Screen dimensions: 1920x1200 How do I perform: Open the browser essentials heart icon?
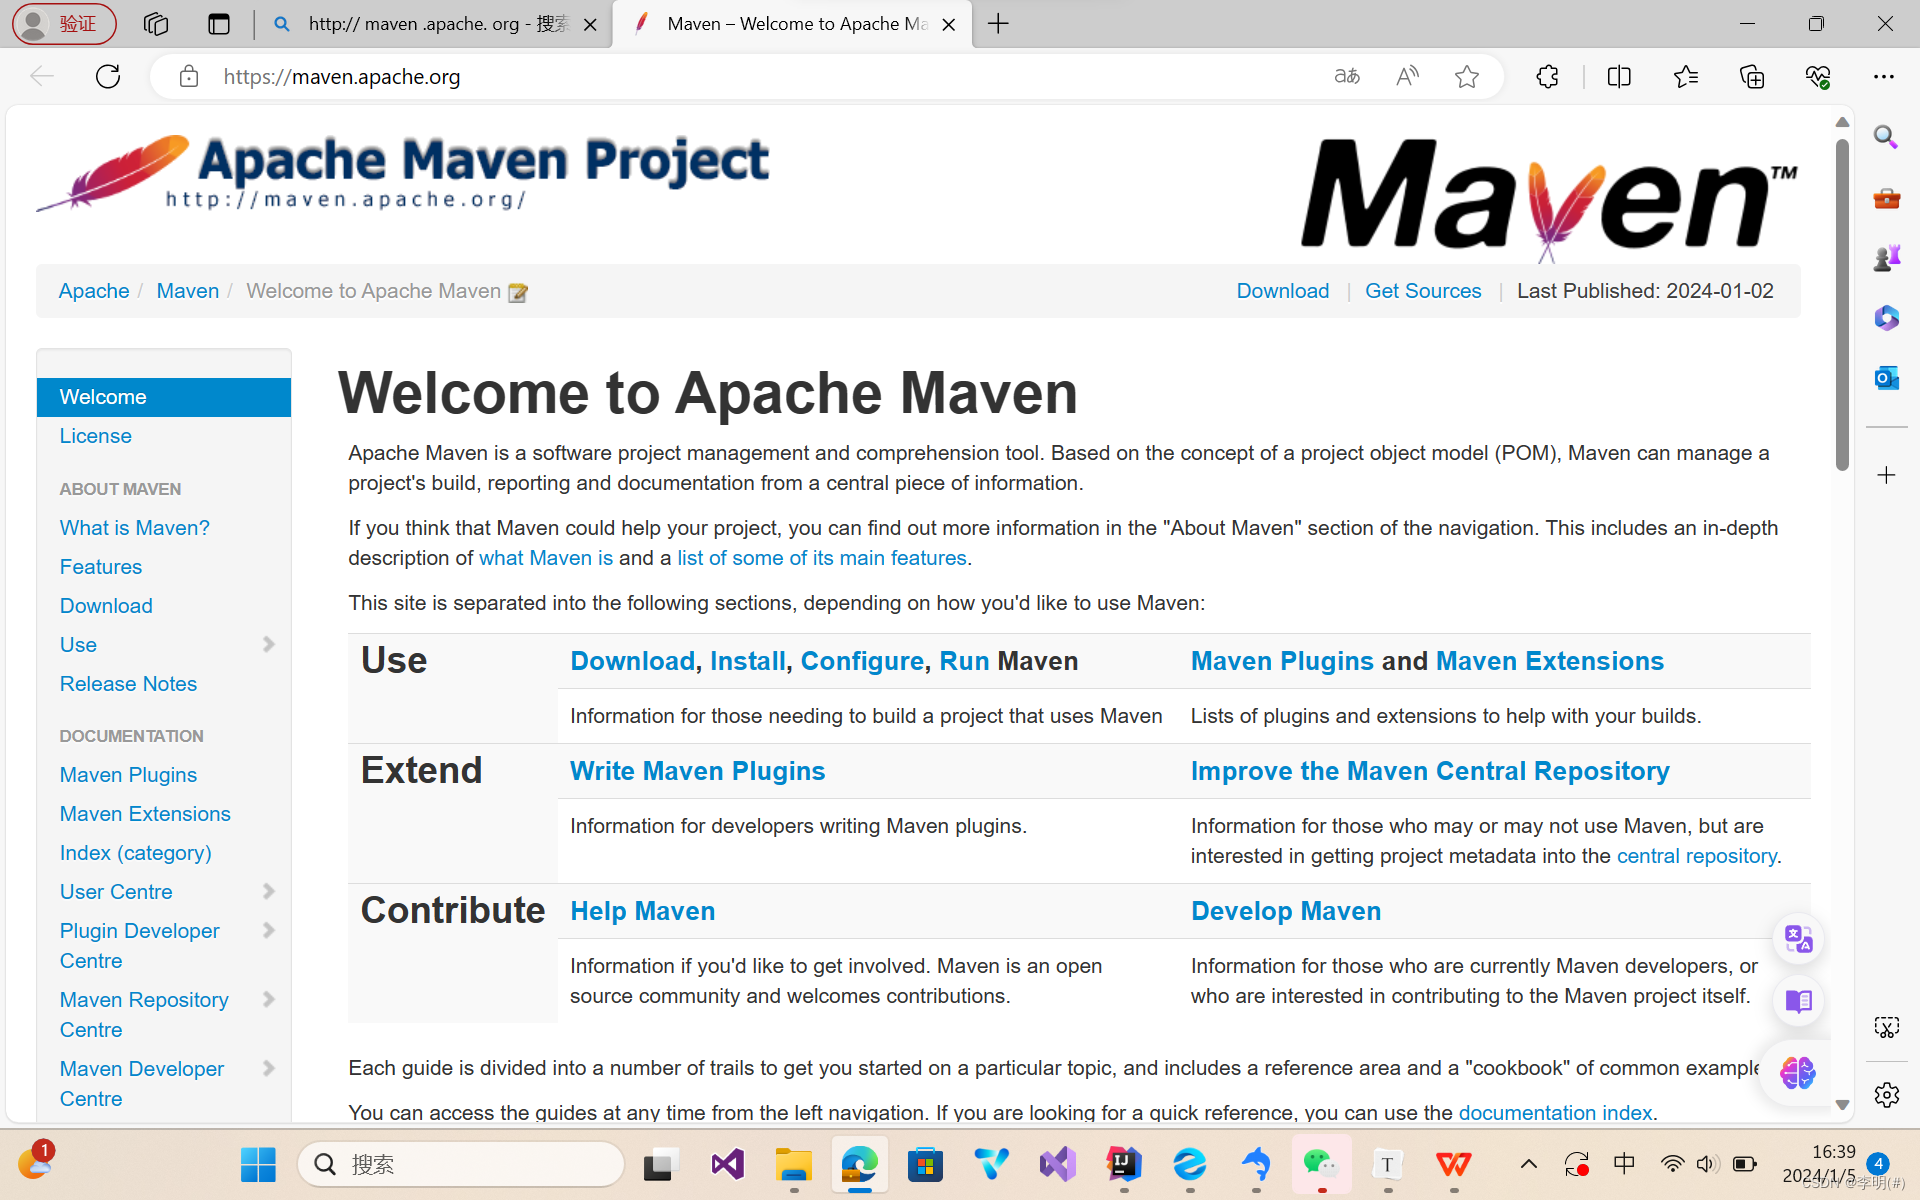tap(1818, 77)
